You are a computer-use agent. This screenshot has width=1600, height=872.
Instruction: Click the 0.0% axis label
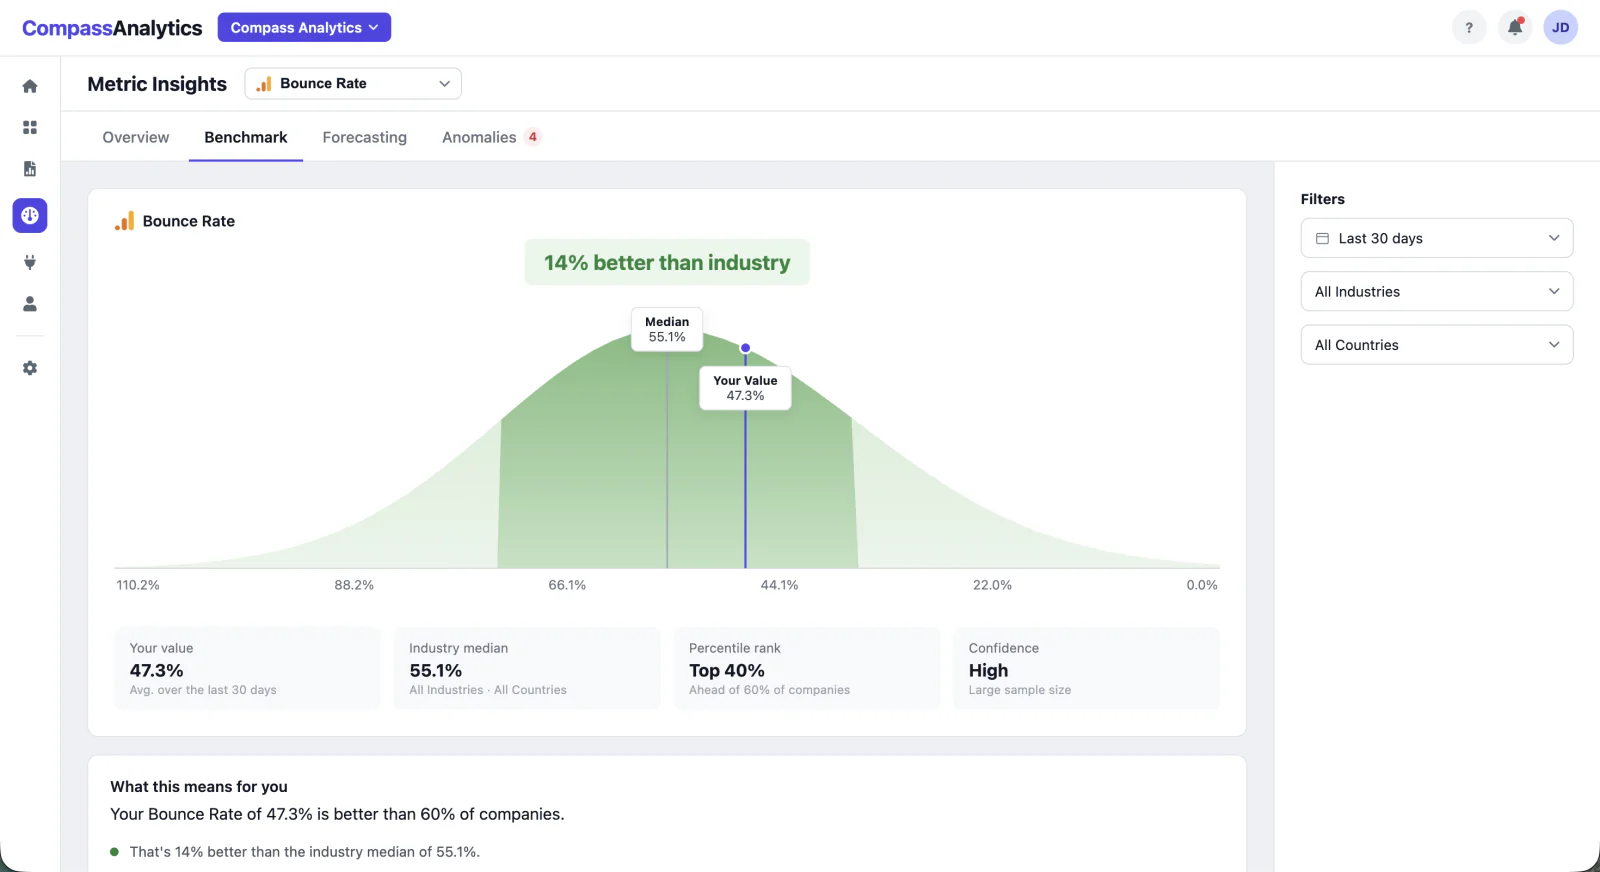pos(1202,585)
